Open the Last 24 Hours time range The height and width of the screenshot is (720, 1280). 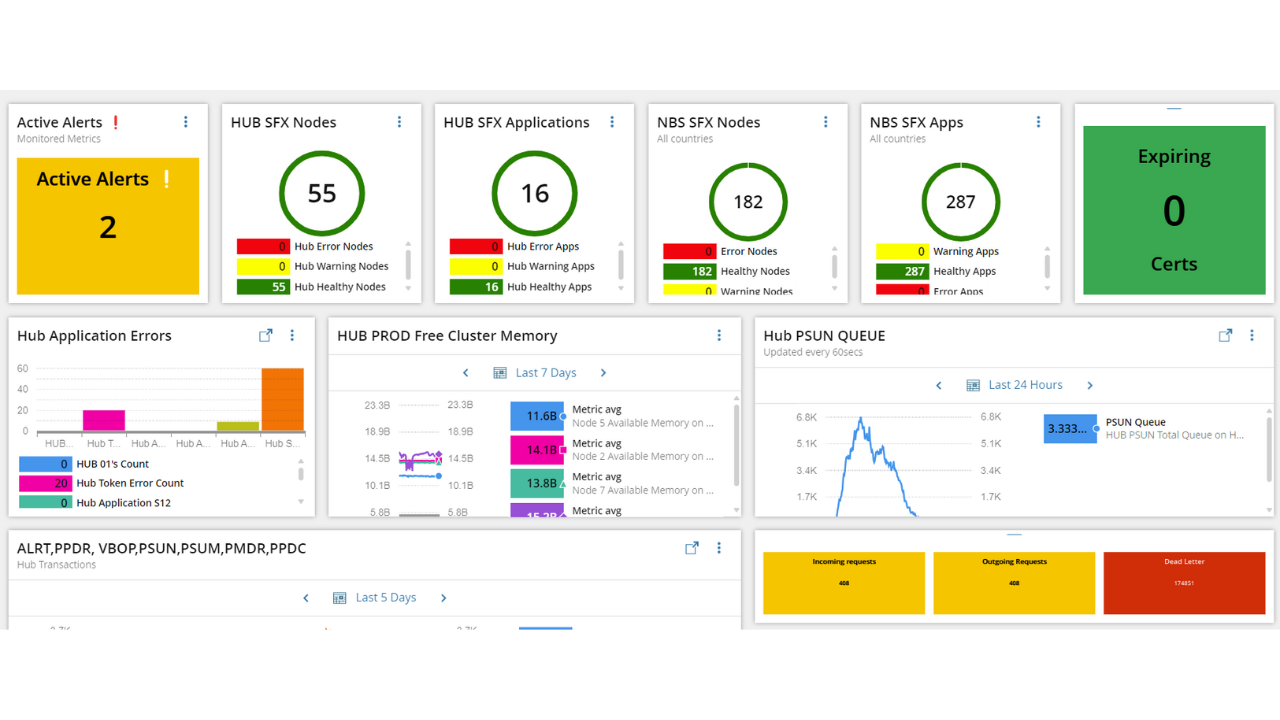[x=1025, y=385]
